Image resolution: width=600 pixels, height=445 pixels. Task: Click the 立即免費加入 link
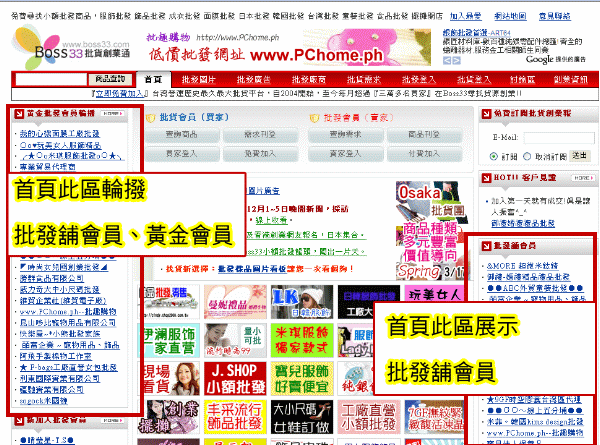point(120,94)
